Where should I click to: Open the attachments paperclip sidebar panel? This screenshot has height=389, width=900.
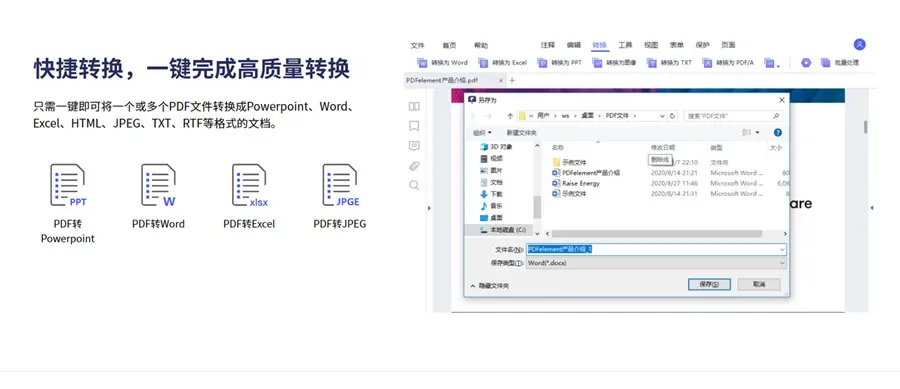tap(414, 166)
